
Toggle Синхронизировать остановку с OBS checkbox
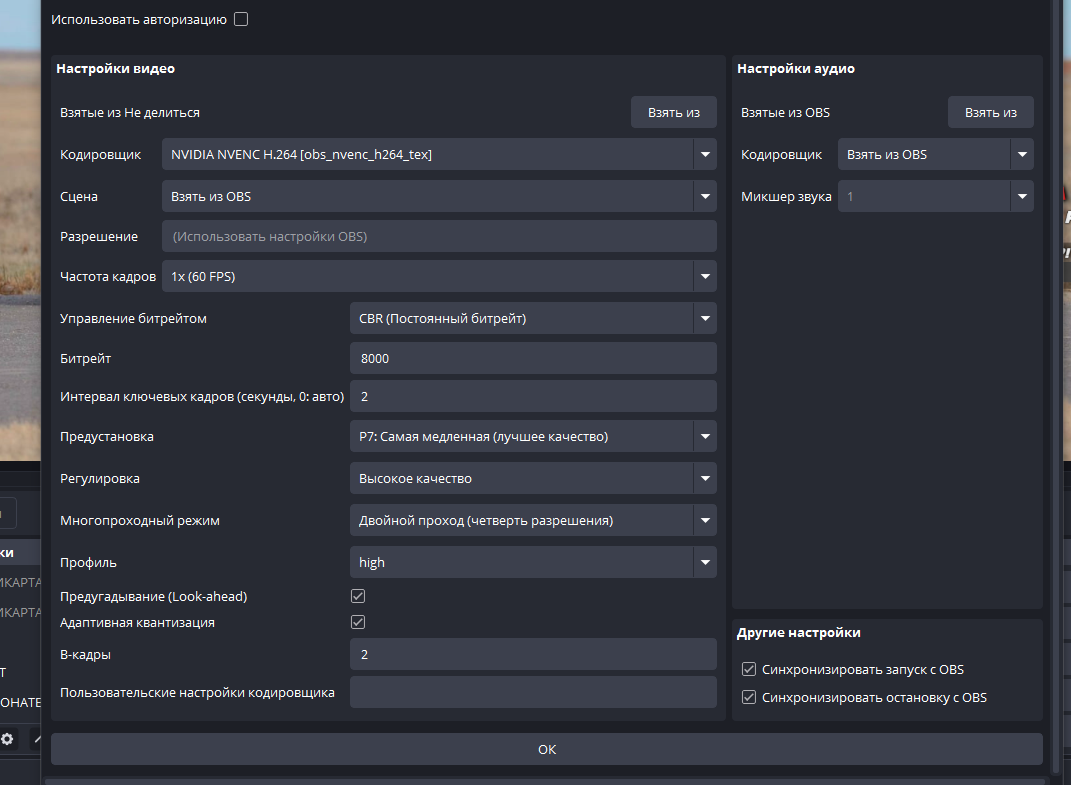(749, 697)
